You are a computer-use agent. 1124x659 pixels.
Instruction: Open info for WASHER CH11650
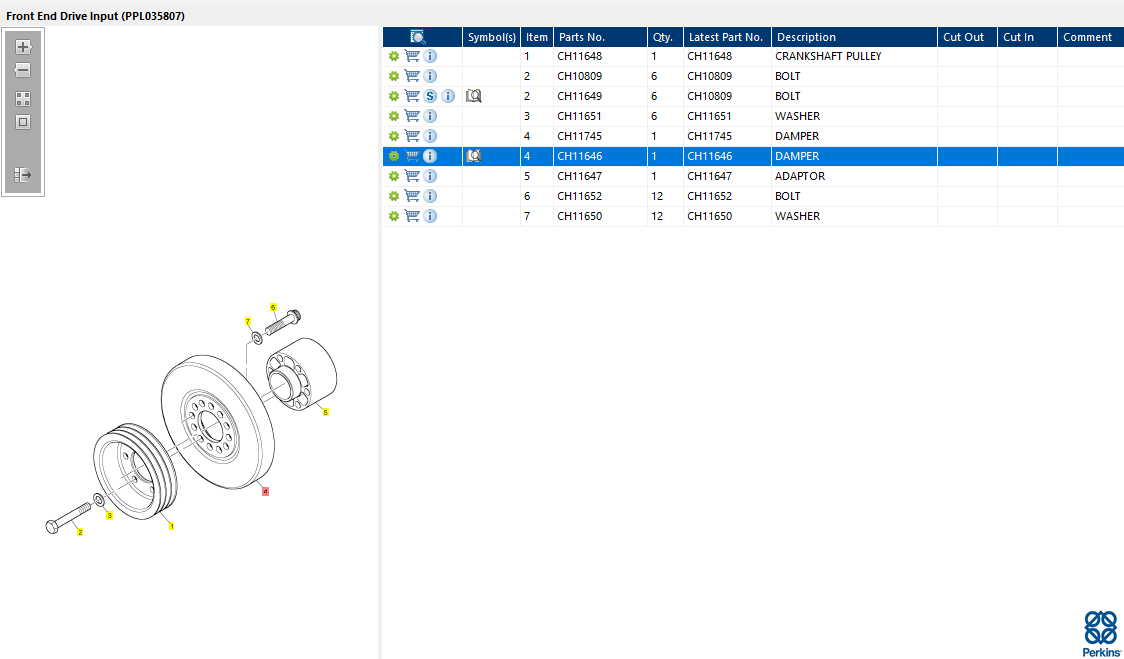(x=430, y=217)
